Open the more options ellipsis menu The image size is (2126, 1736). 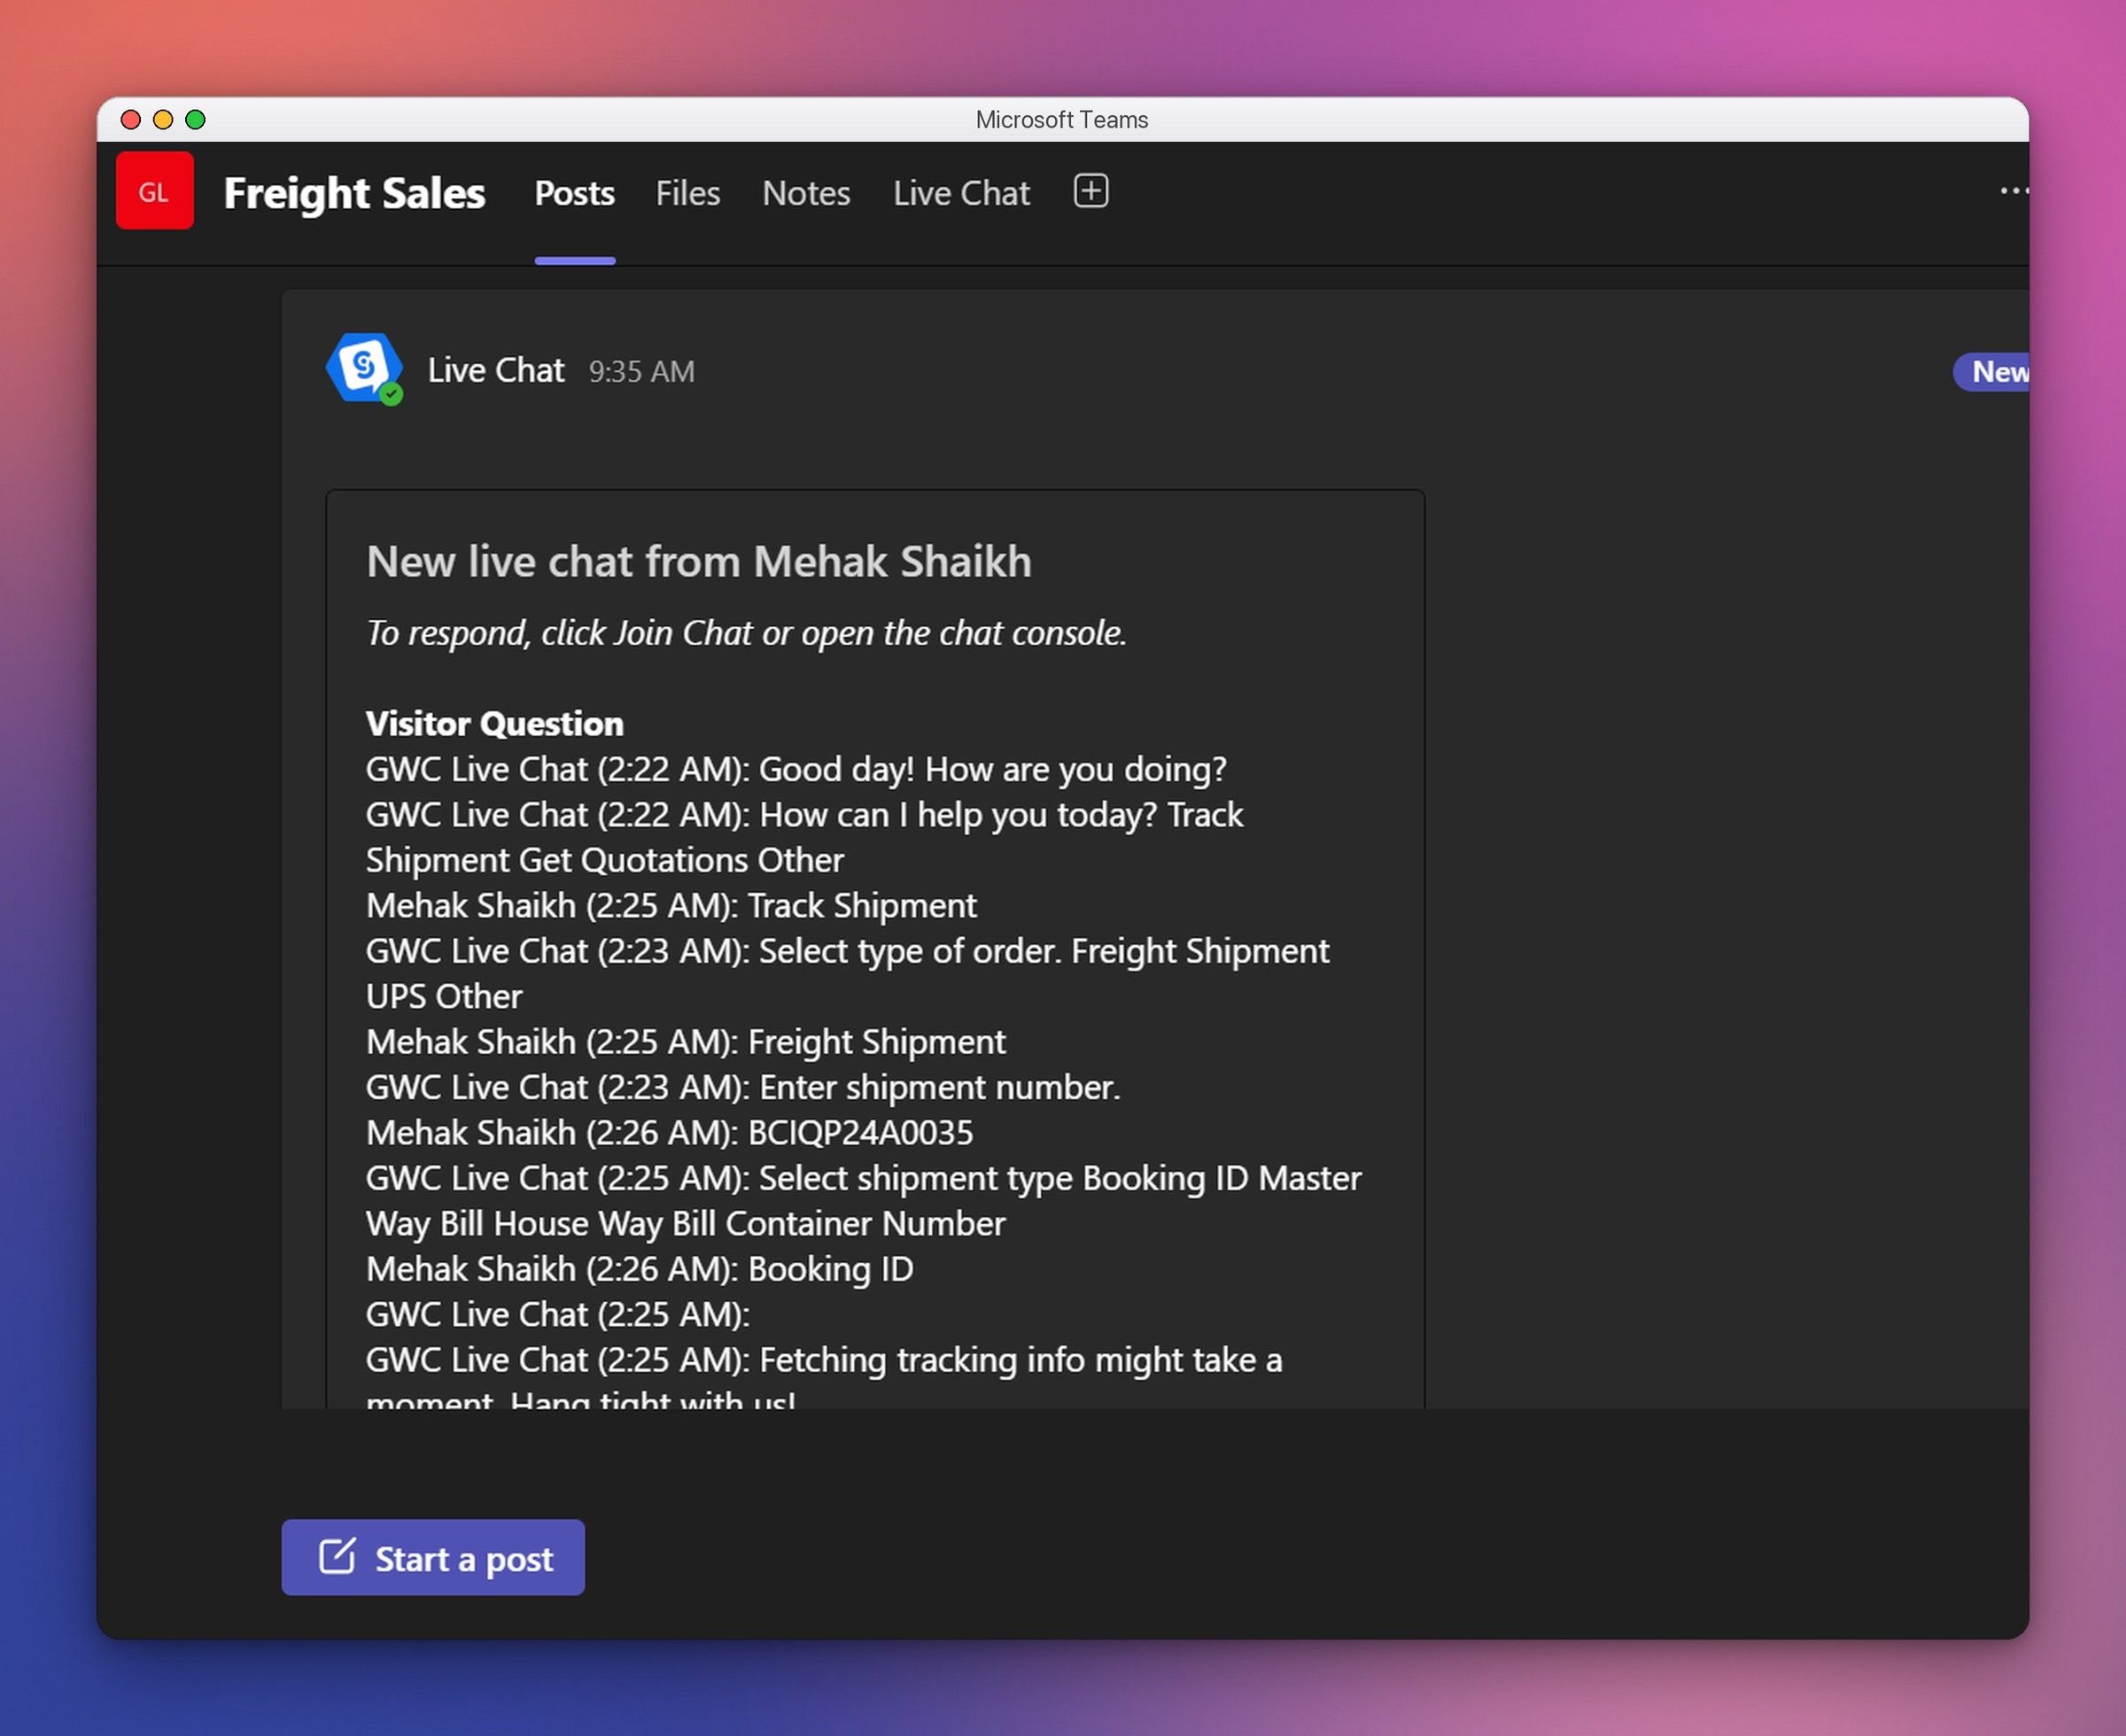click(2013, 191)
